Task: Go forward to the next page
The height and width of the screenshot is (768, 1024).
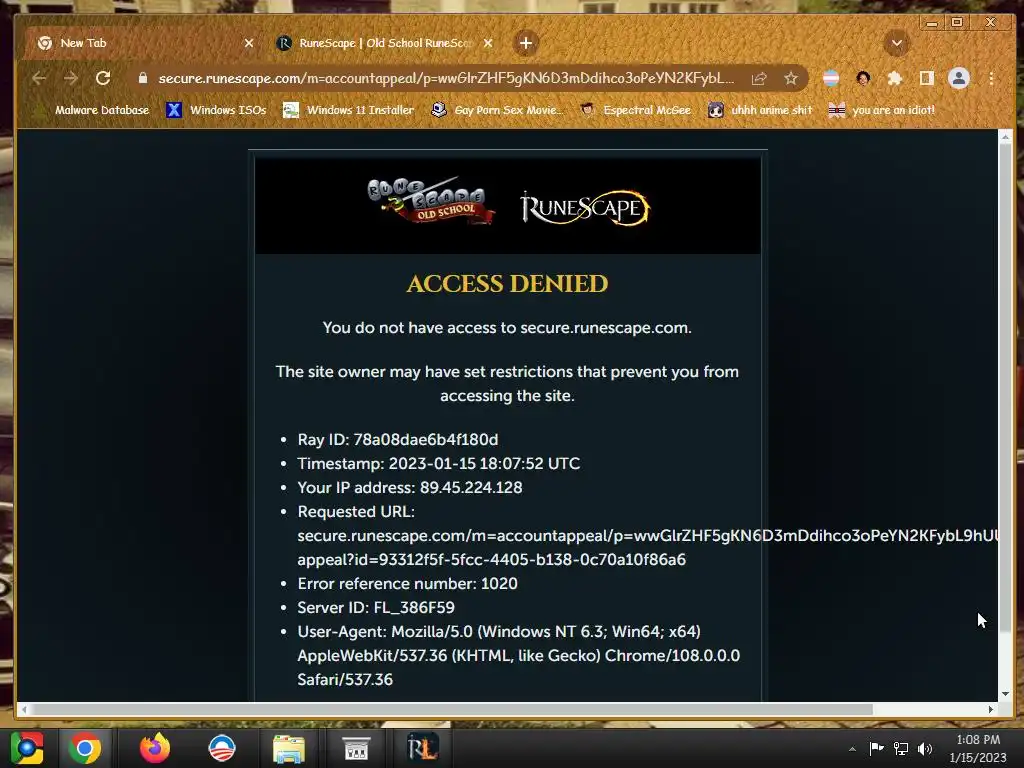Action: [71, 78]
